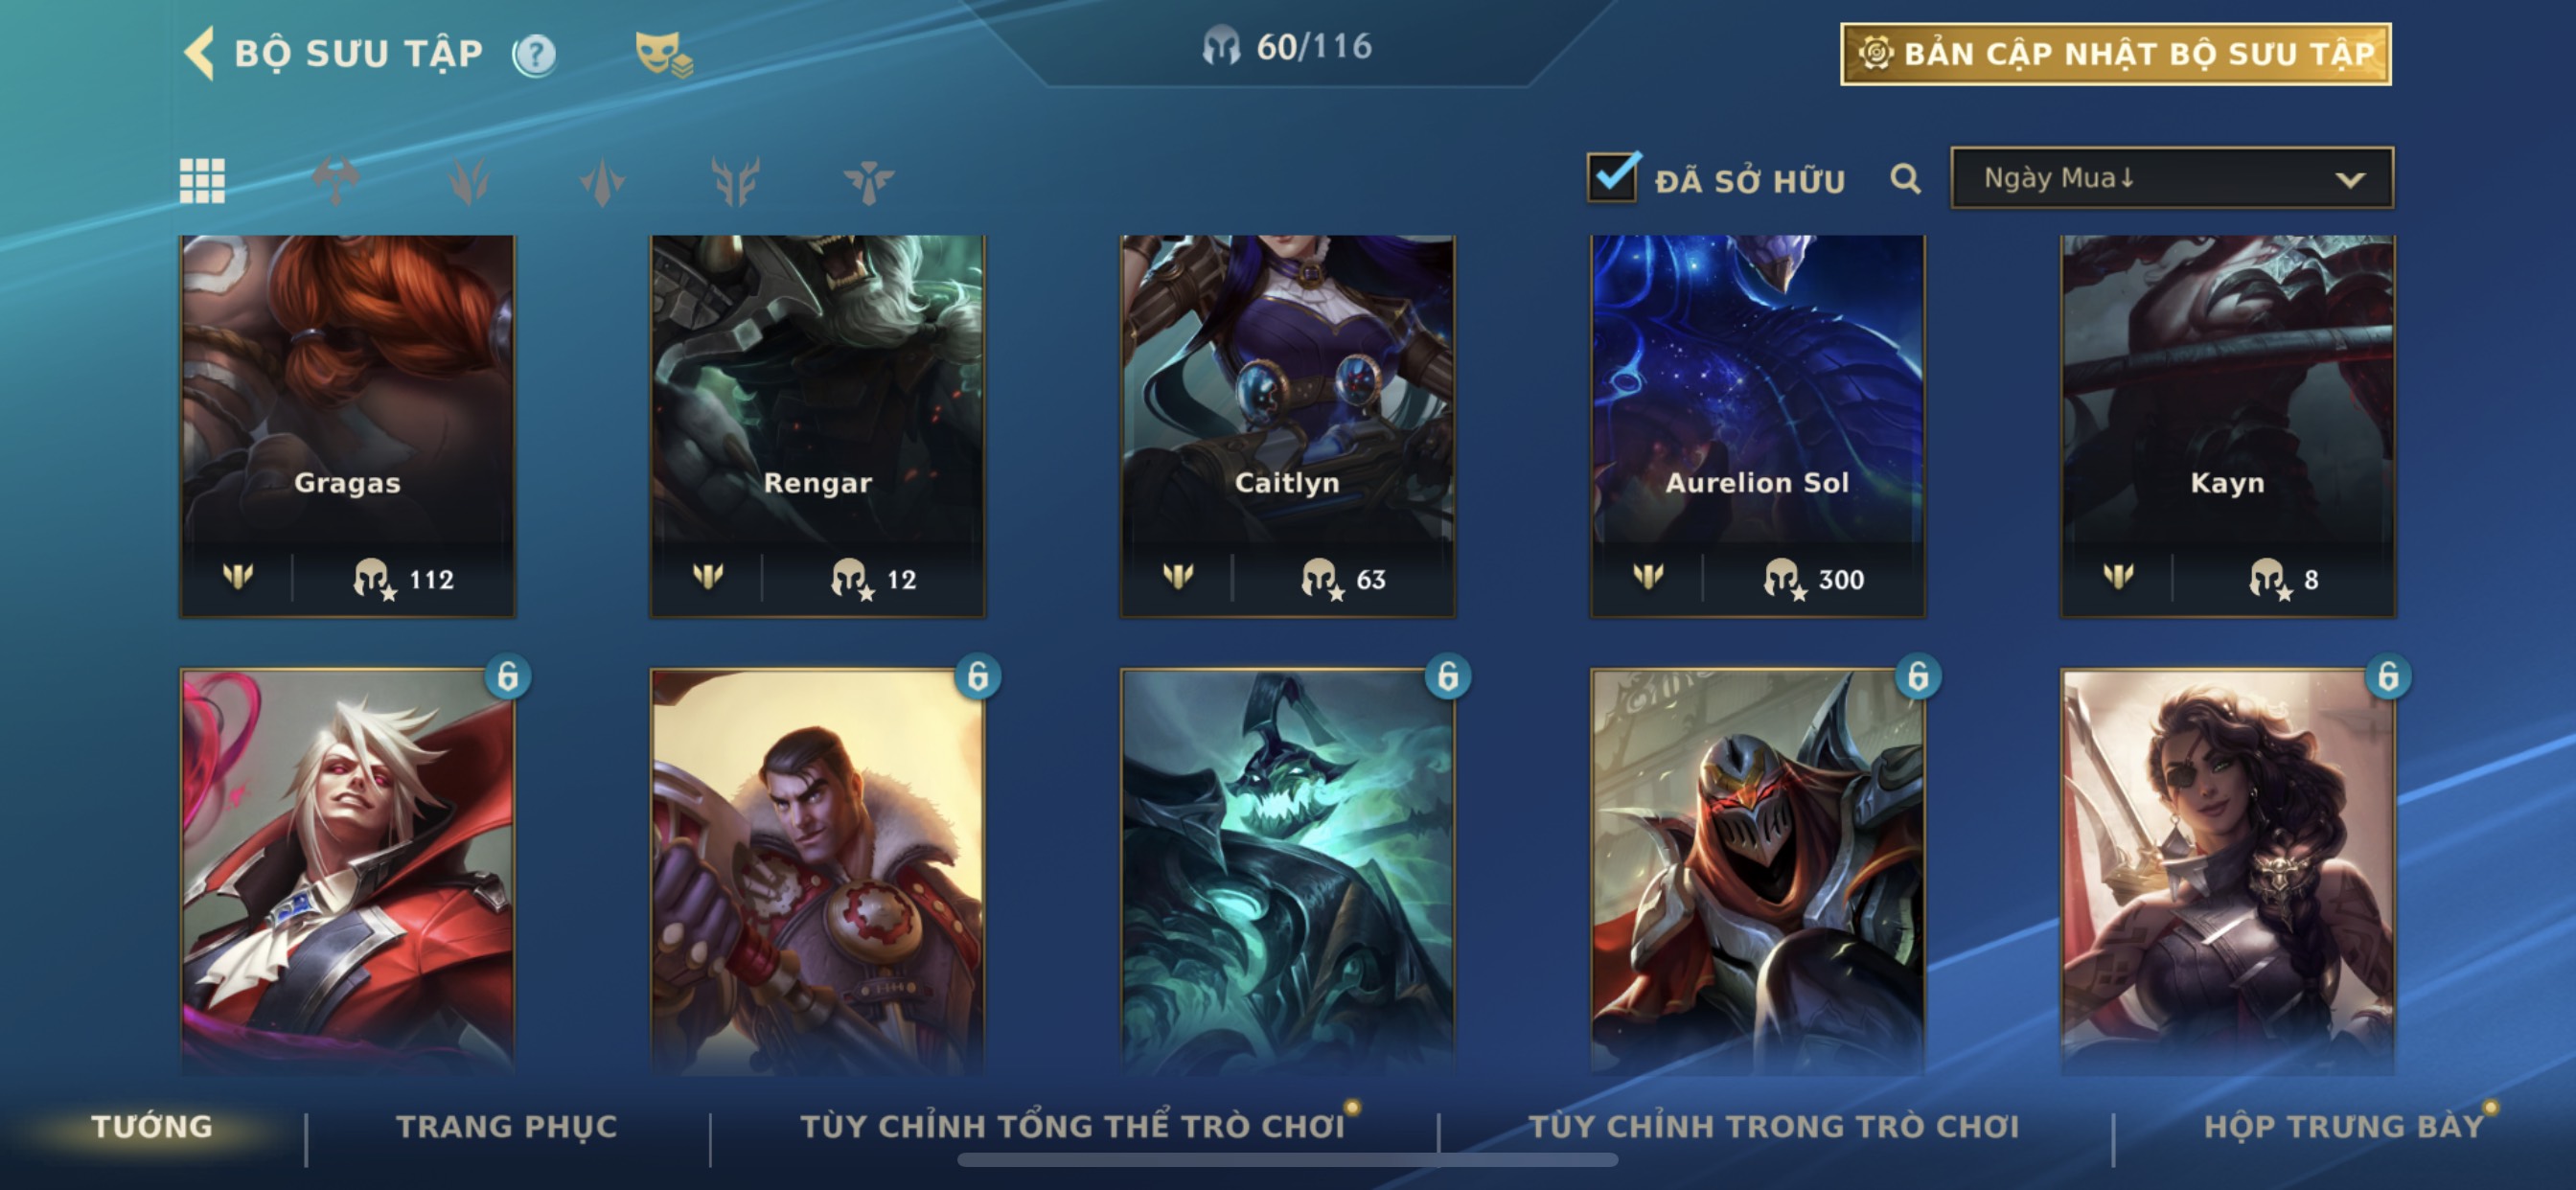Open the golden mask and coins icon
This screenshot has width=2576, height=1190.
[663, 54]
